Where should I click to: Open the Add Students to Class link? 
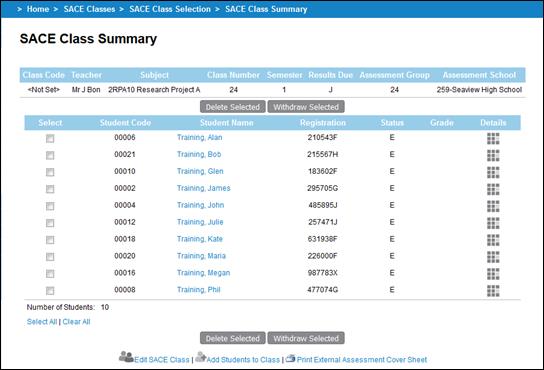tap(243, 360)
